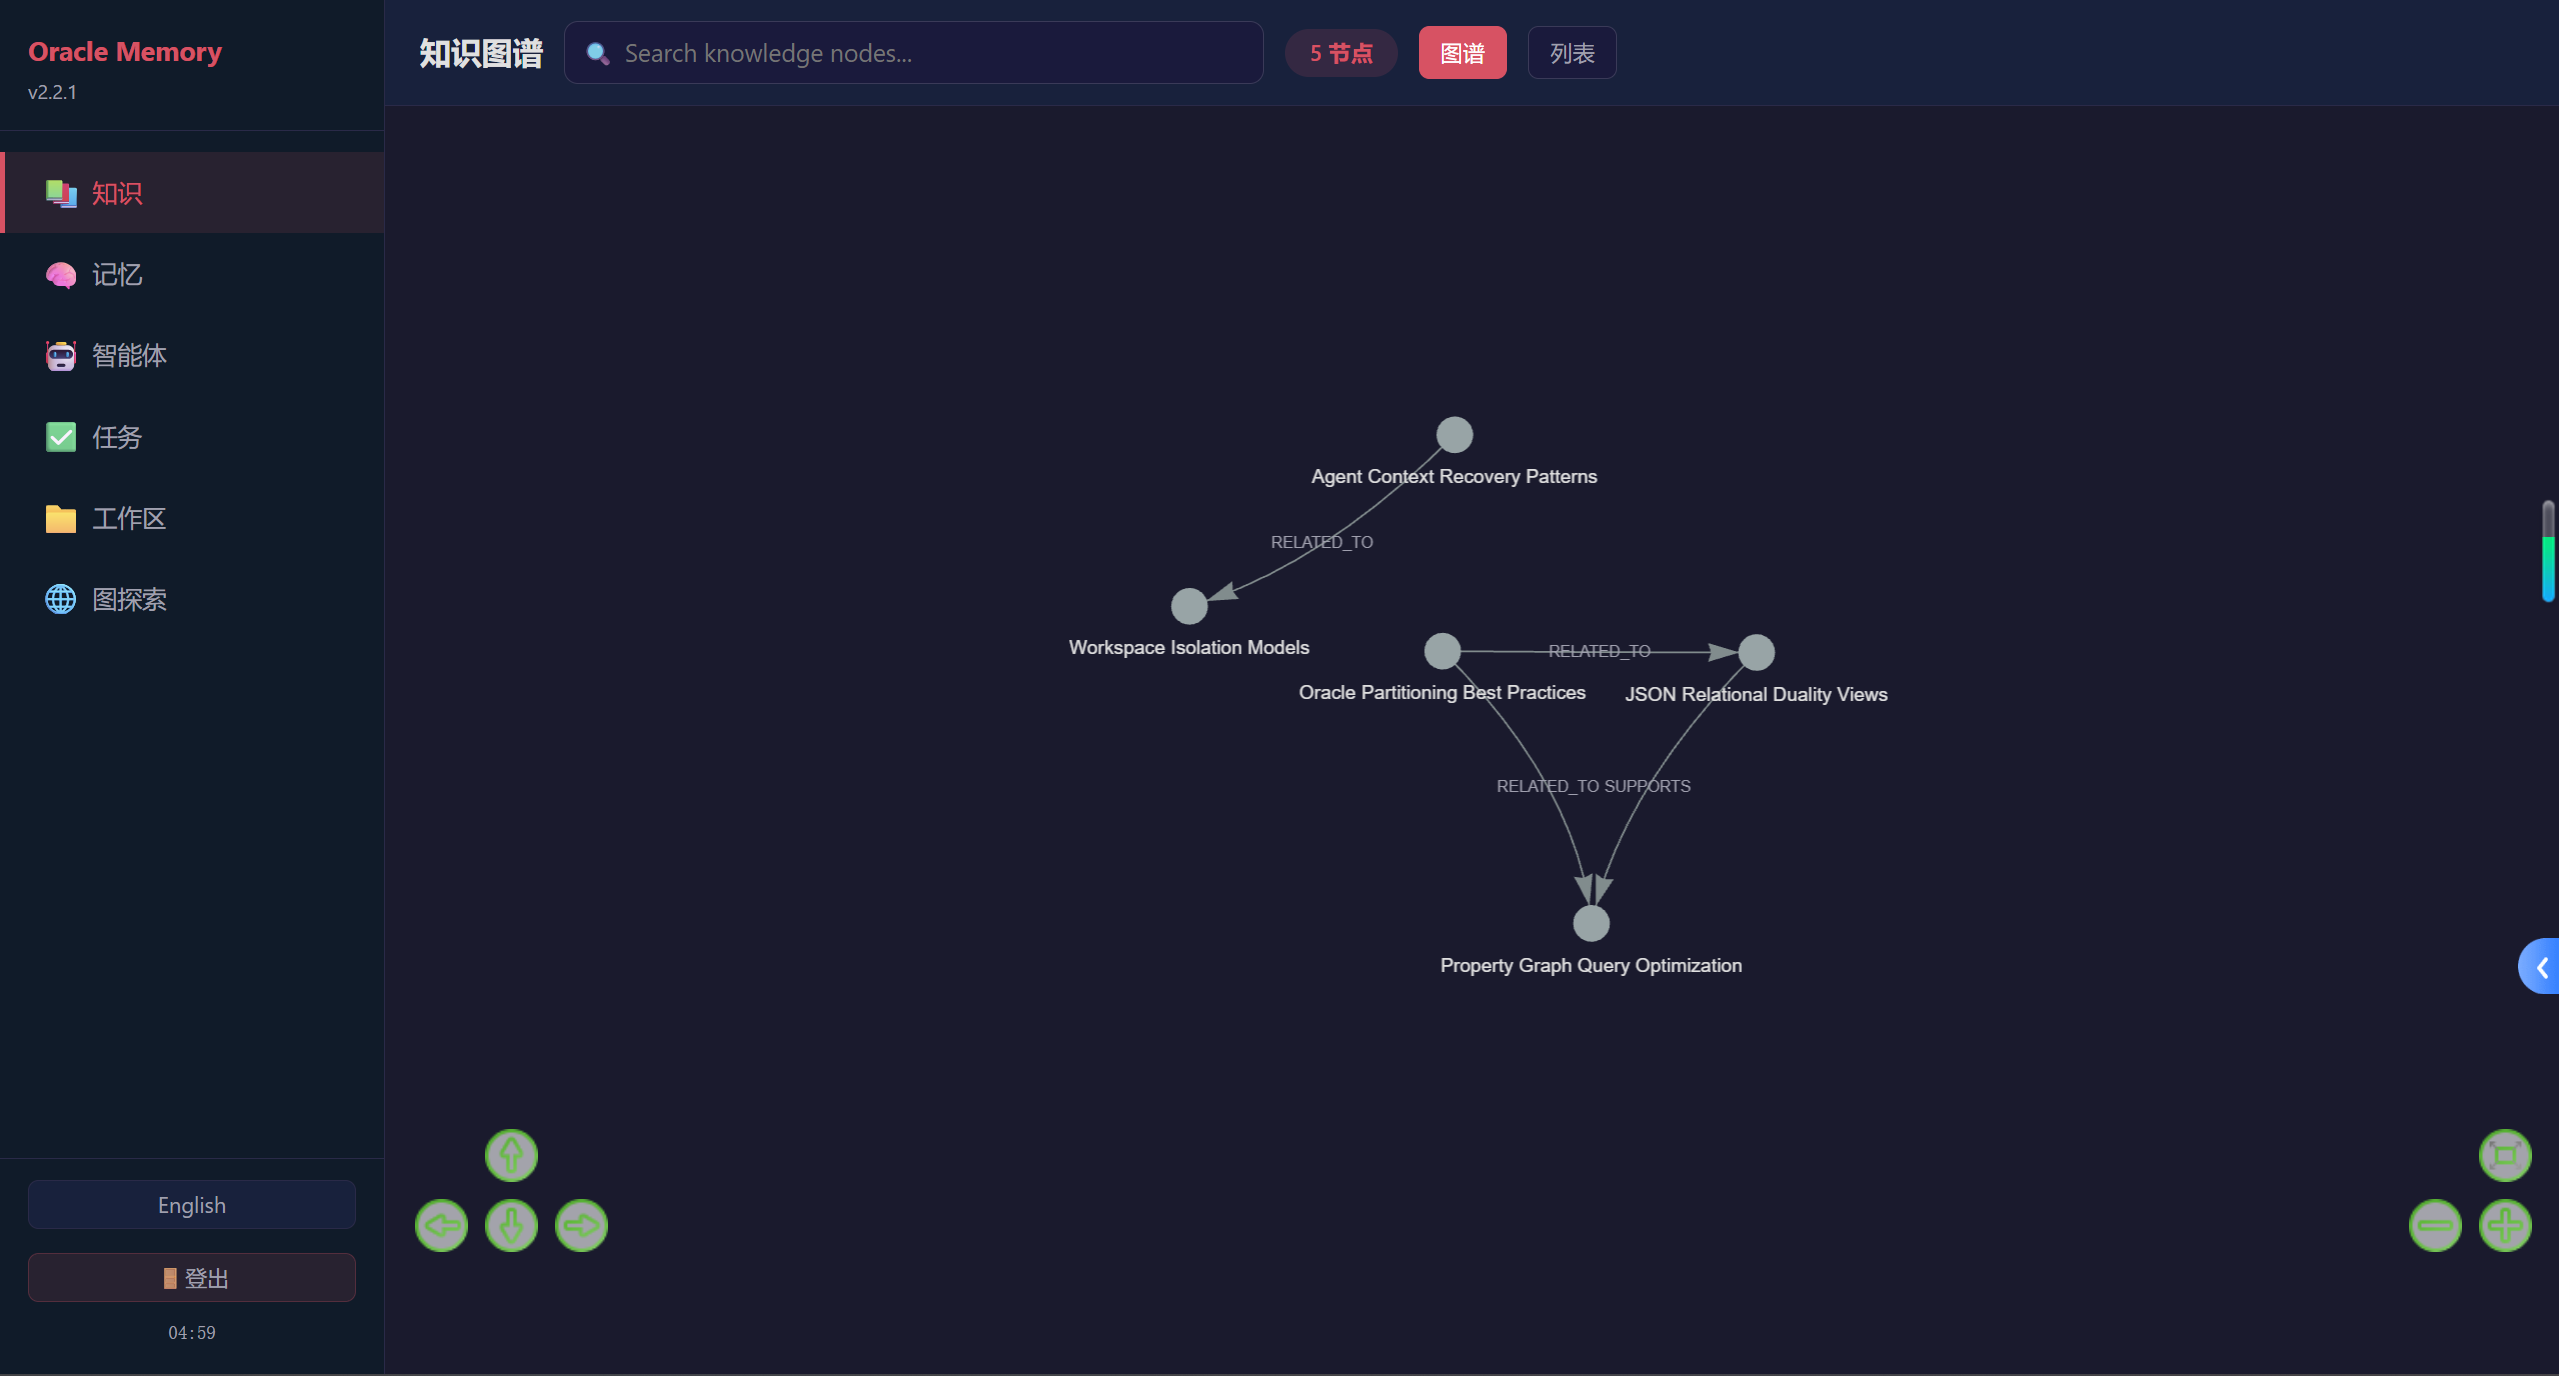Click the magnifier icon in search box
The width and height of the screenshot is (2559, 1376).
[598, 53]
